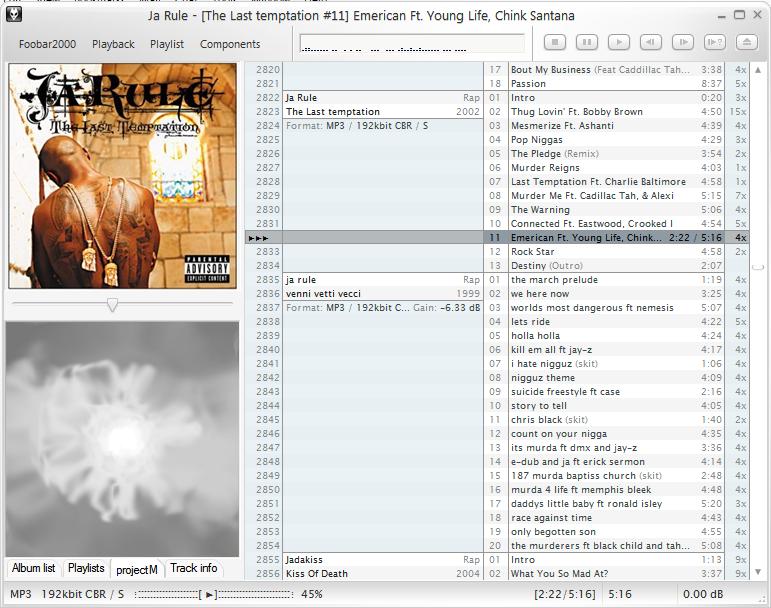Screen dimensions: 771x608
Task: Click 'Gain: -6.33 dB' format info
Action: point(446,308)
